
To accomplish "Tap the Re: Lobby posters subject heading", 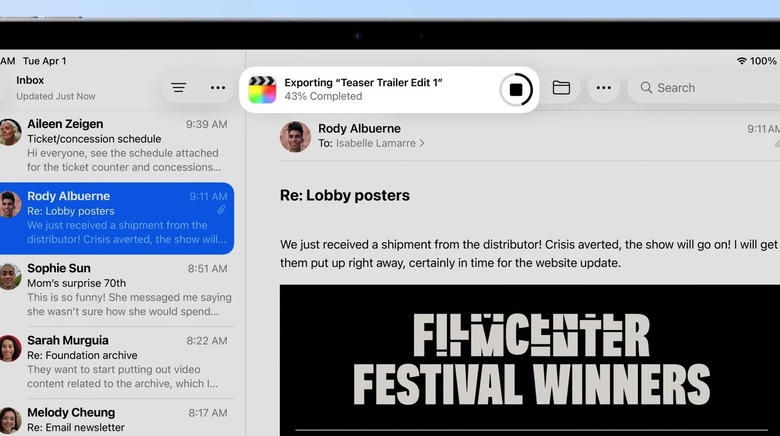I will click(x=345, y=195).
